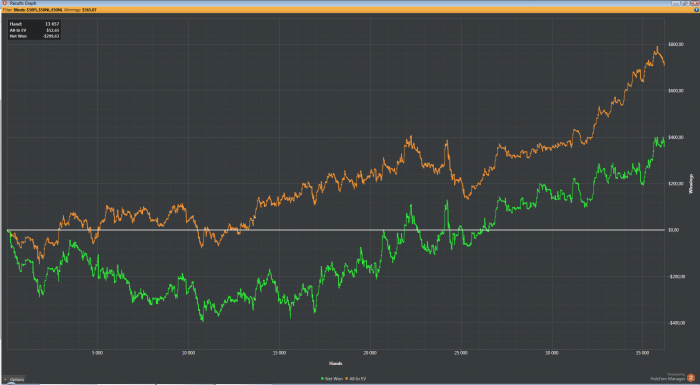Close the Results Graph window
Viewport: 700px width, 385px height.
point(694,3)
